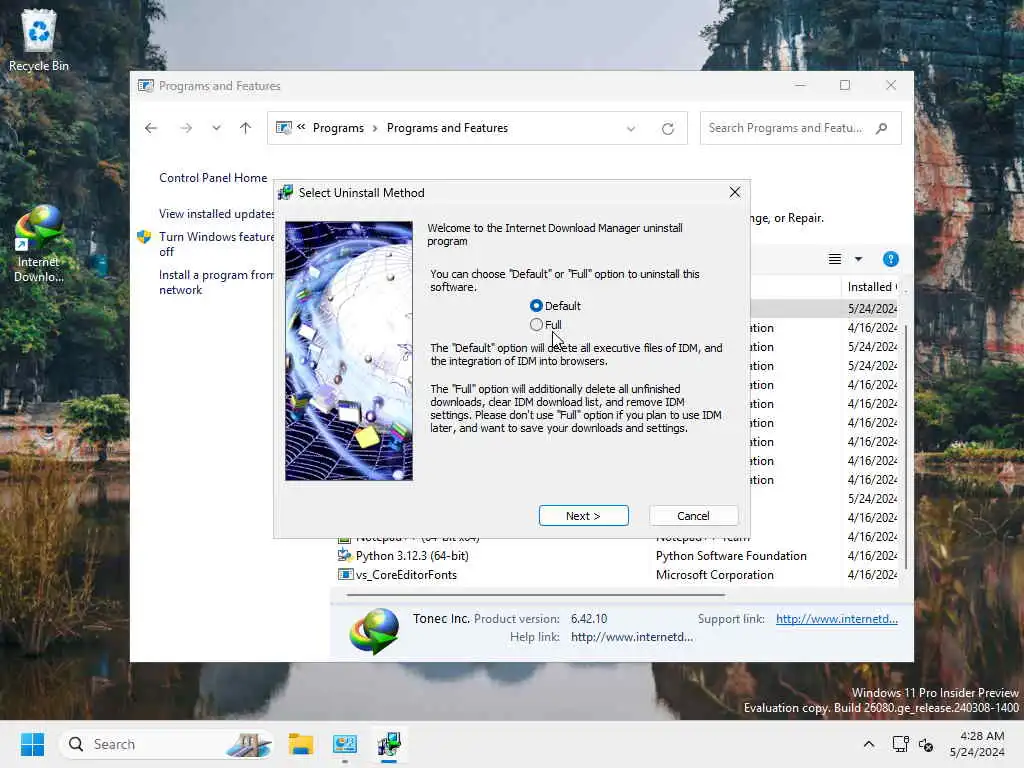The width and height of the screenshot is (1024, 768).
Task: Click the Control Panel icon in address bar
Action: (284, 128)
